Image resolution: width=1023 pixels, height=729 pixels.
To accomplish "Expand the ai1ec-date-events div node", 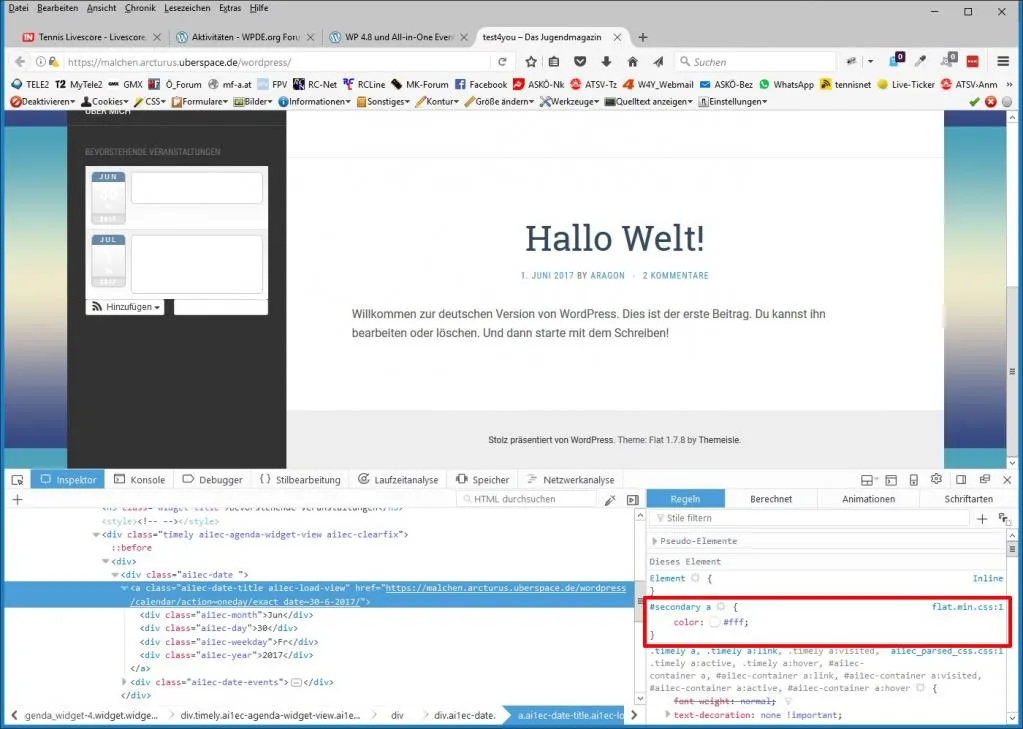I will 125,682.
